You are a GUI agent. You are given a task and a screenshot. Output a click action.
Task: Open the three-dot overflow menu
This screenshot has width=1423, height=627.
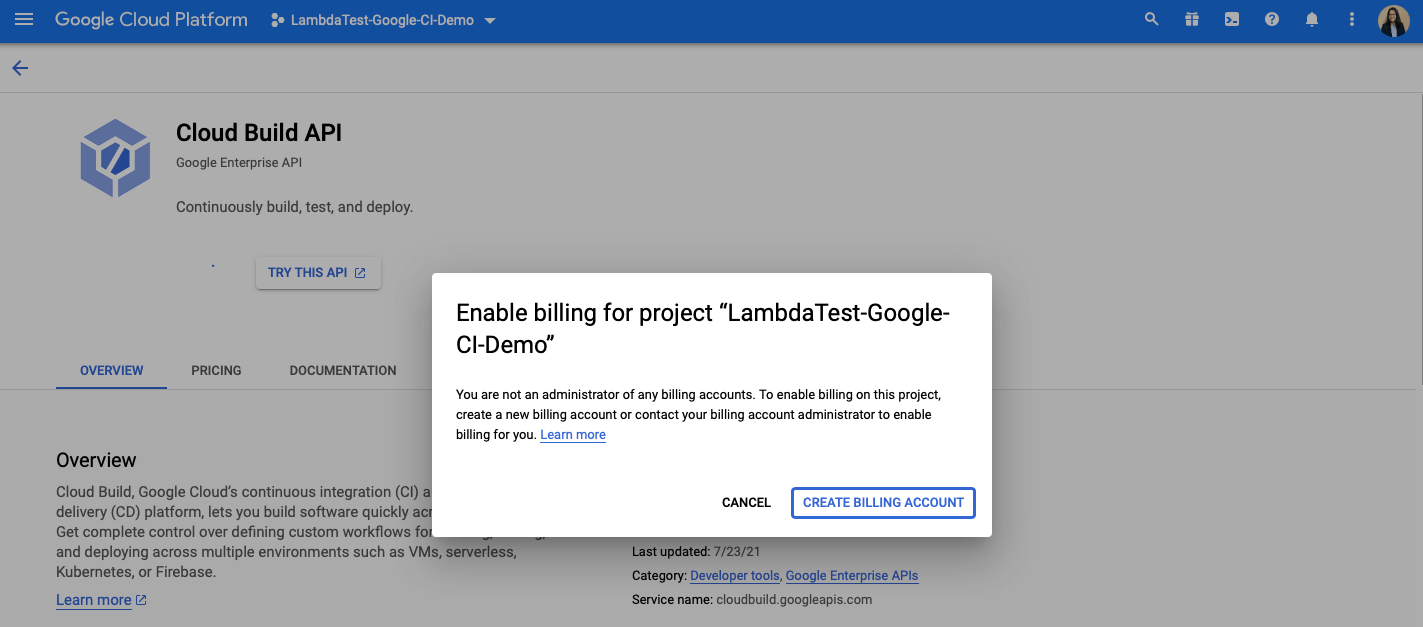pyautogui.click(x=1351, y=19)
